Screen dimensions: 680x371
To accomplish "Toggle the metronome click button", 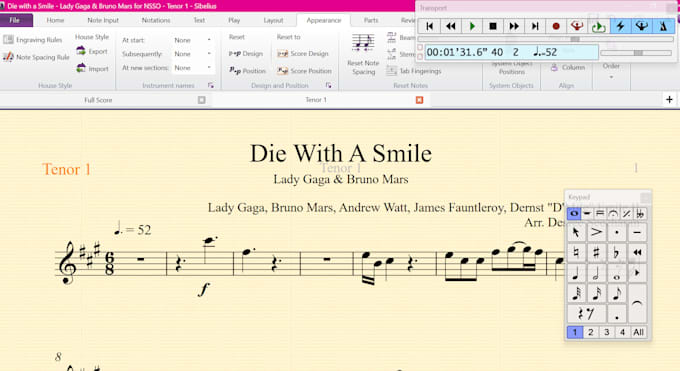I will point(663,26).
